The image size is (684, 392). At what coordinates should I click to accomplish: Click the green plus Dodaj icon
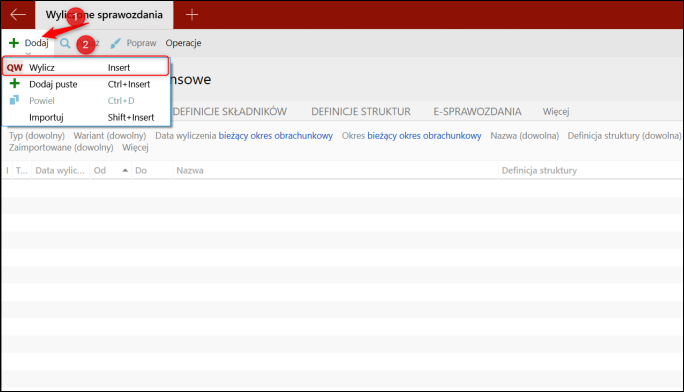click(x=14, y=43)
